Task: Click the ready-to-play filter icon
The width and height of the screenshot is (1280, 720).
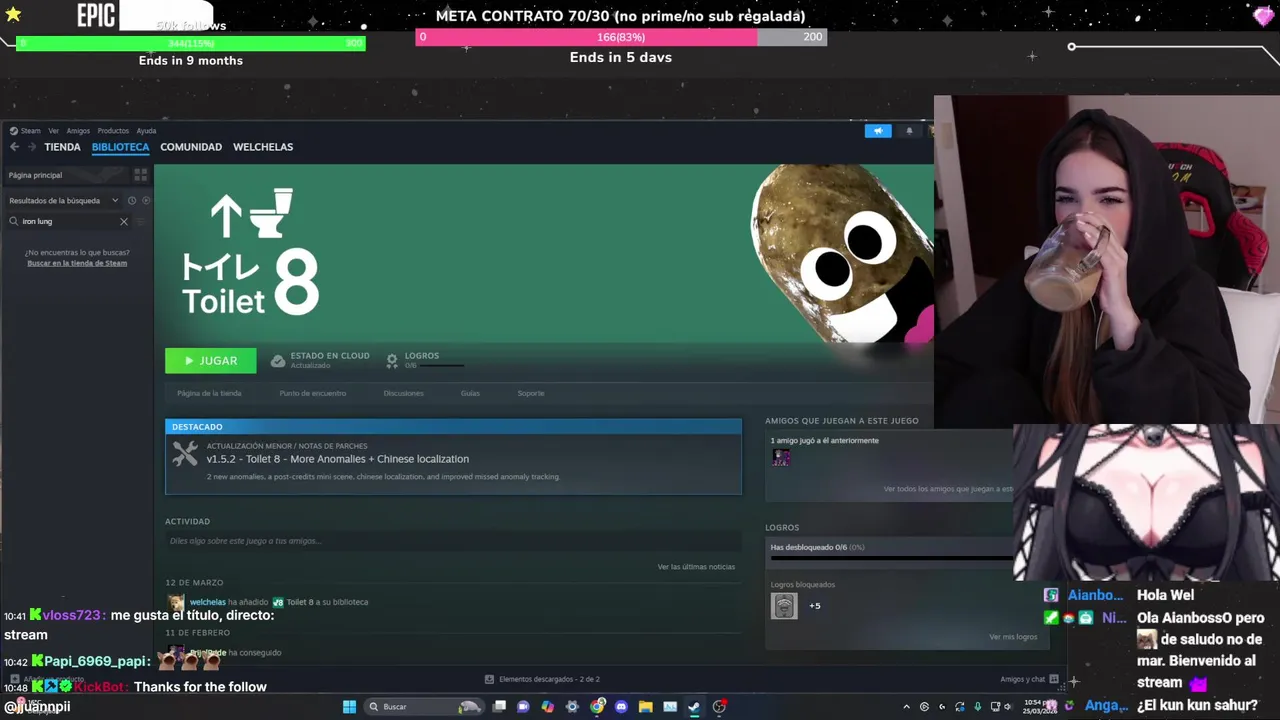Action: pyautogui.click(x=146, y=200)
